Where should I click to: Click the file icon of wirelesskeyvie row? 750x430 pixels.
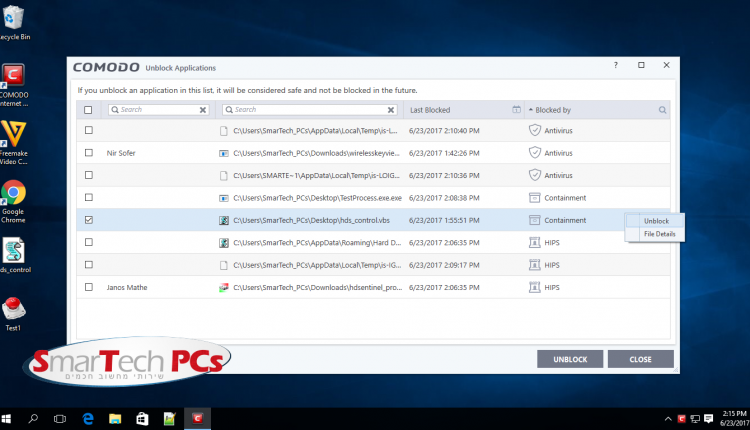(223, 153)
